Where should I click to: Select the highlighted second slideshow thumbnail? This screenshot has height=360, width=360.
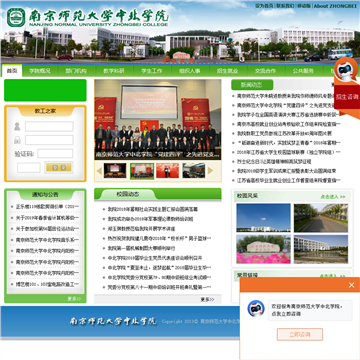[142, 171]
